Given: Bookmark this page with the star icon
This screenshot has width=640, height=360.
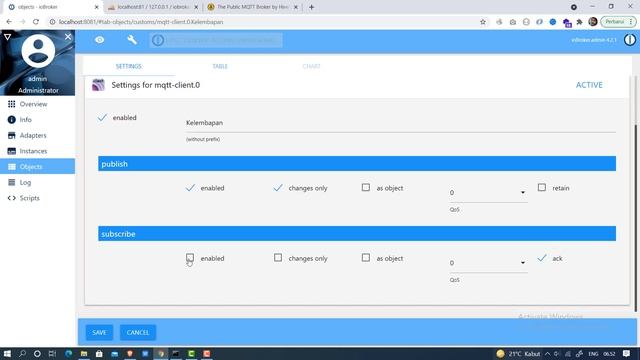Looking at the screenshot, I should click(x=483, y=22).
